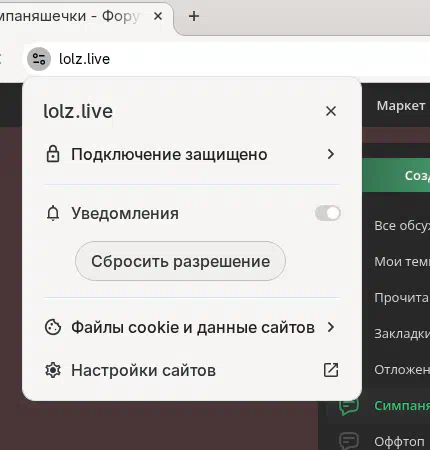Select the Закладки sidebar item
This screenshot has width=430, height=450.
tap(402, 334)
